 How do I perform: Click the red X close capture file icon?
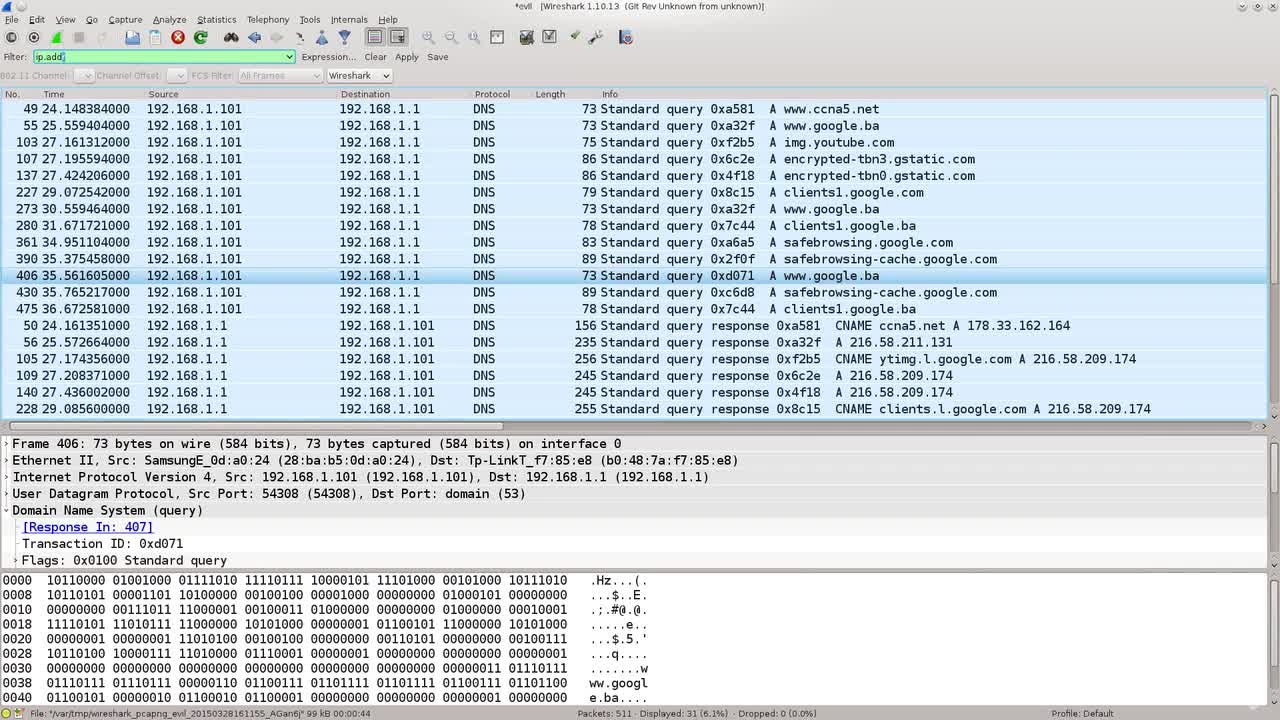pyautogui.click(x=178, y=37)
